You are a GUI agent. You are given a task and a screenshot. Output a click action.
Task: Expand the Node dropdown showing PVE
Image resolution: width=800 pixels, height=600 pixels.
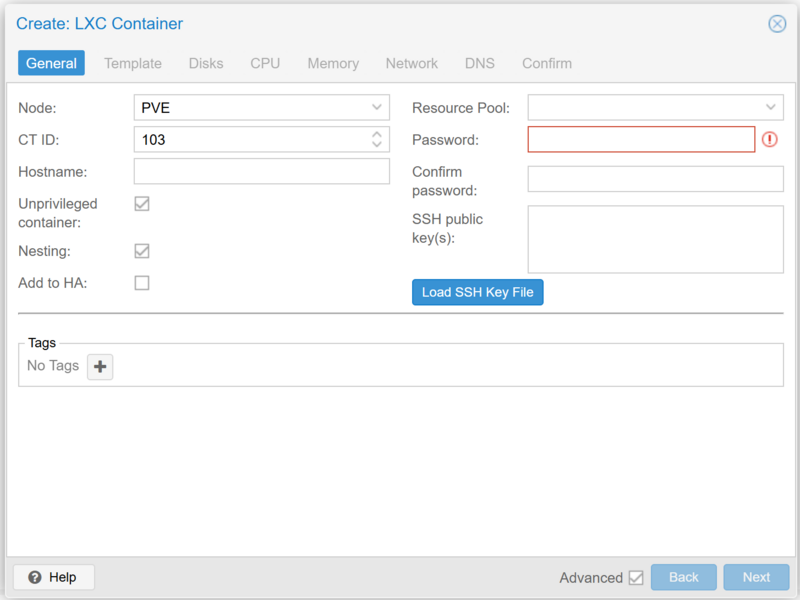pos(377,108)
